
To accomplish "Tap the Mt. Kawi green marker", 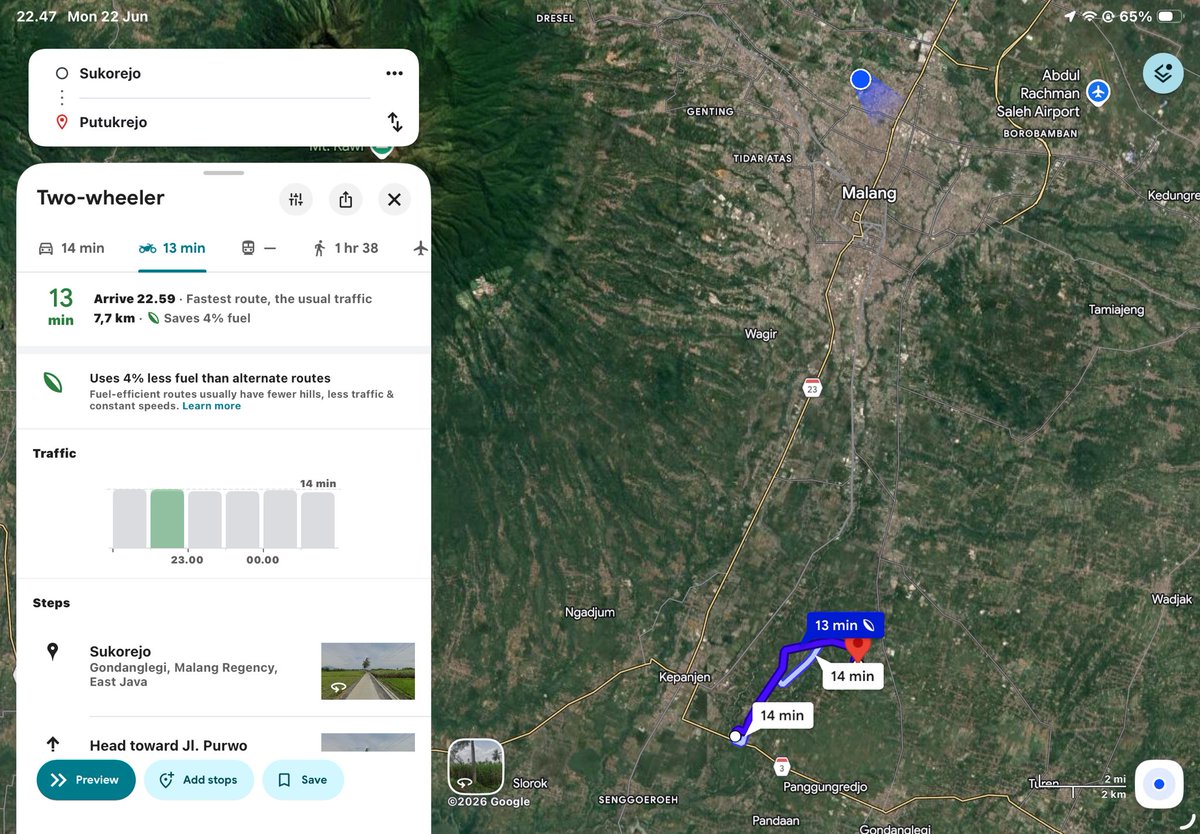I will (x=380, y=148).
